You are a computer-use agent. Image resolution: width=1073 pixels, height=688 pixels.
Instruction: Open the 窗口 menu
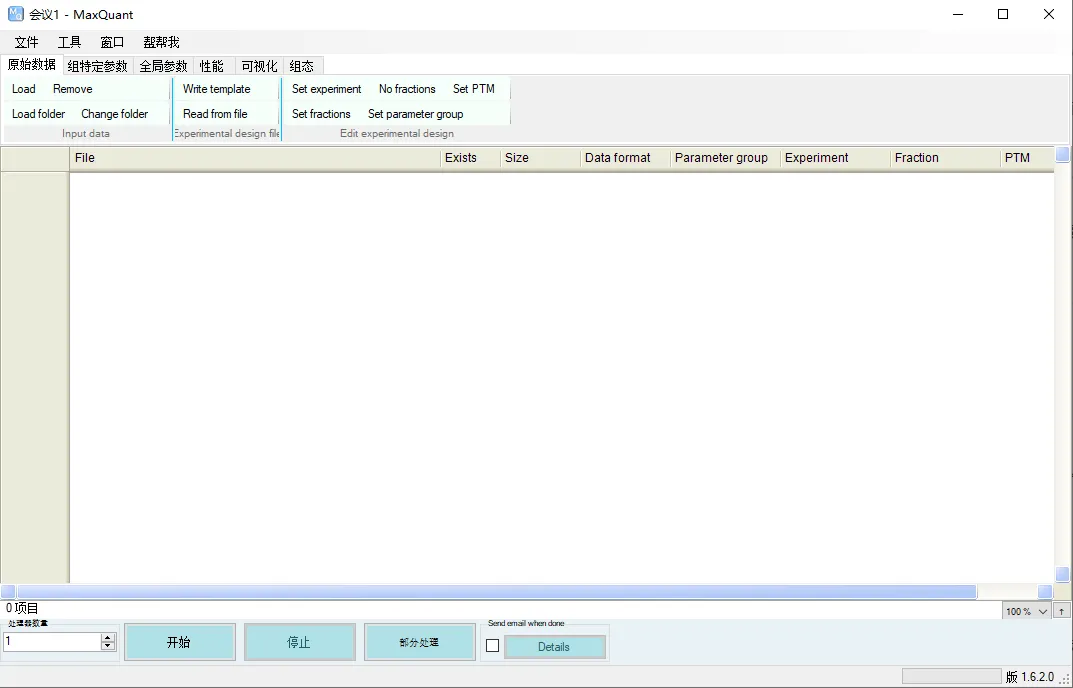(112, 42)
